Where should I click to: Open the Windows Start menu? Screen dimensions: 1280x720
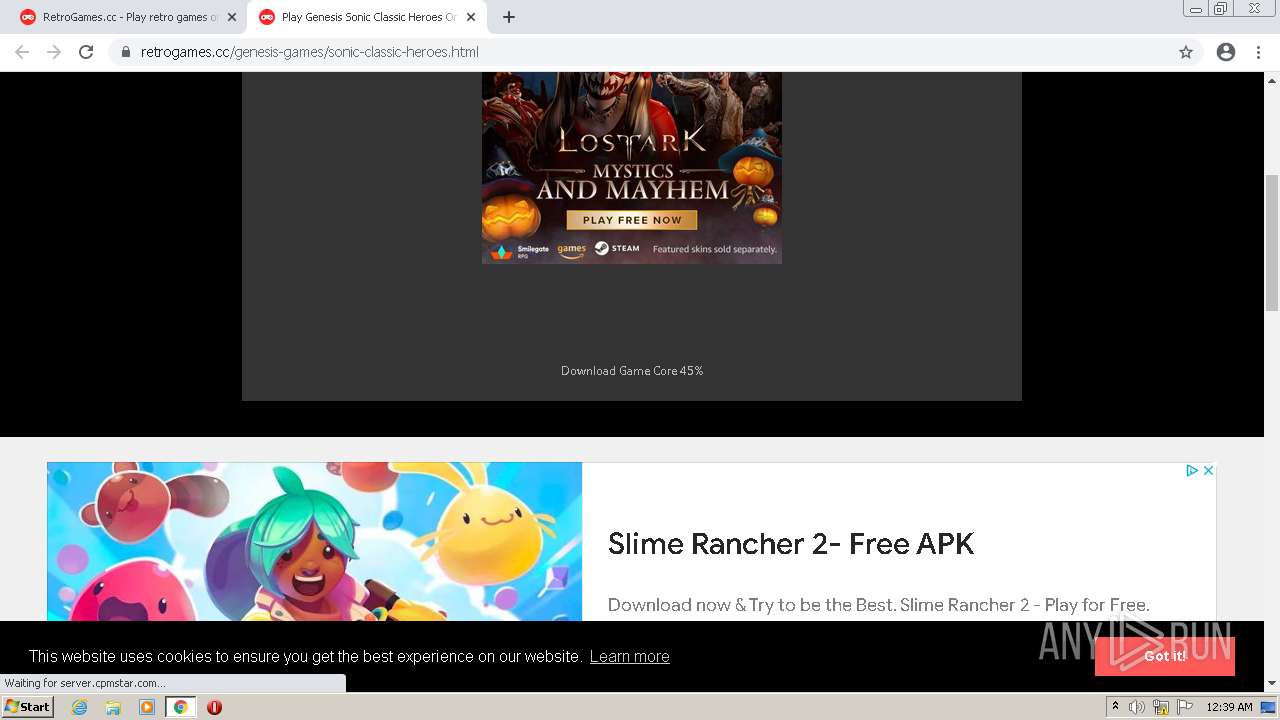(28, 707)
